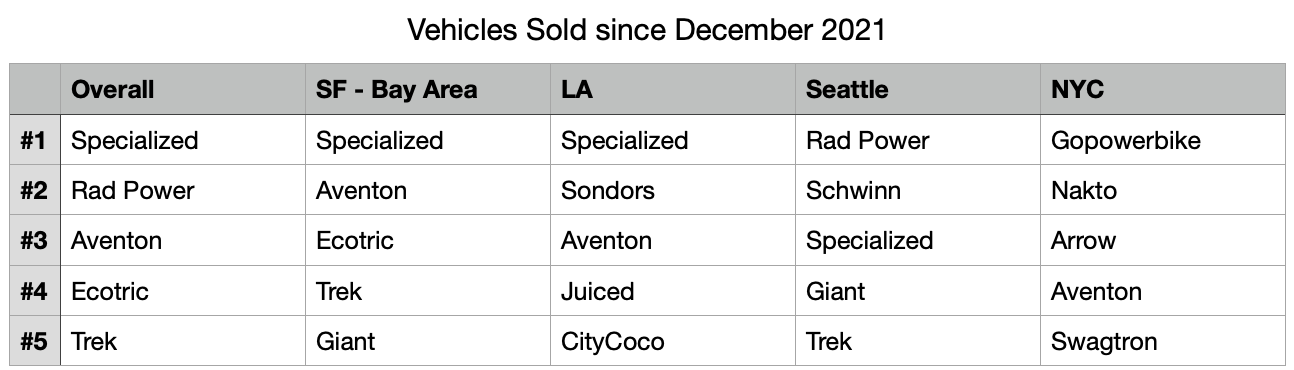
Task: Select row header #1
Action: pos(35,140)
